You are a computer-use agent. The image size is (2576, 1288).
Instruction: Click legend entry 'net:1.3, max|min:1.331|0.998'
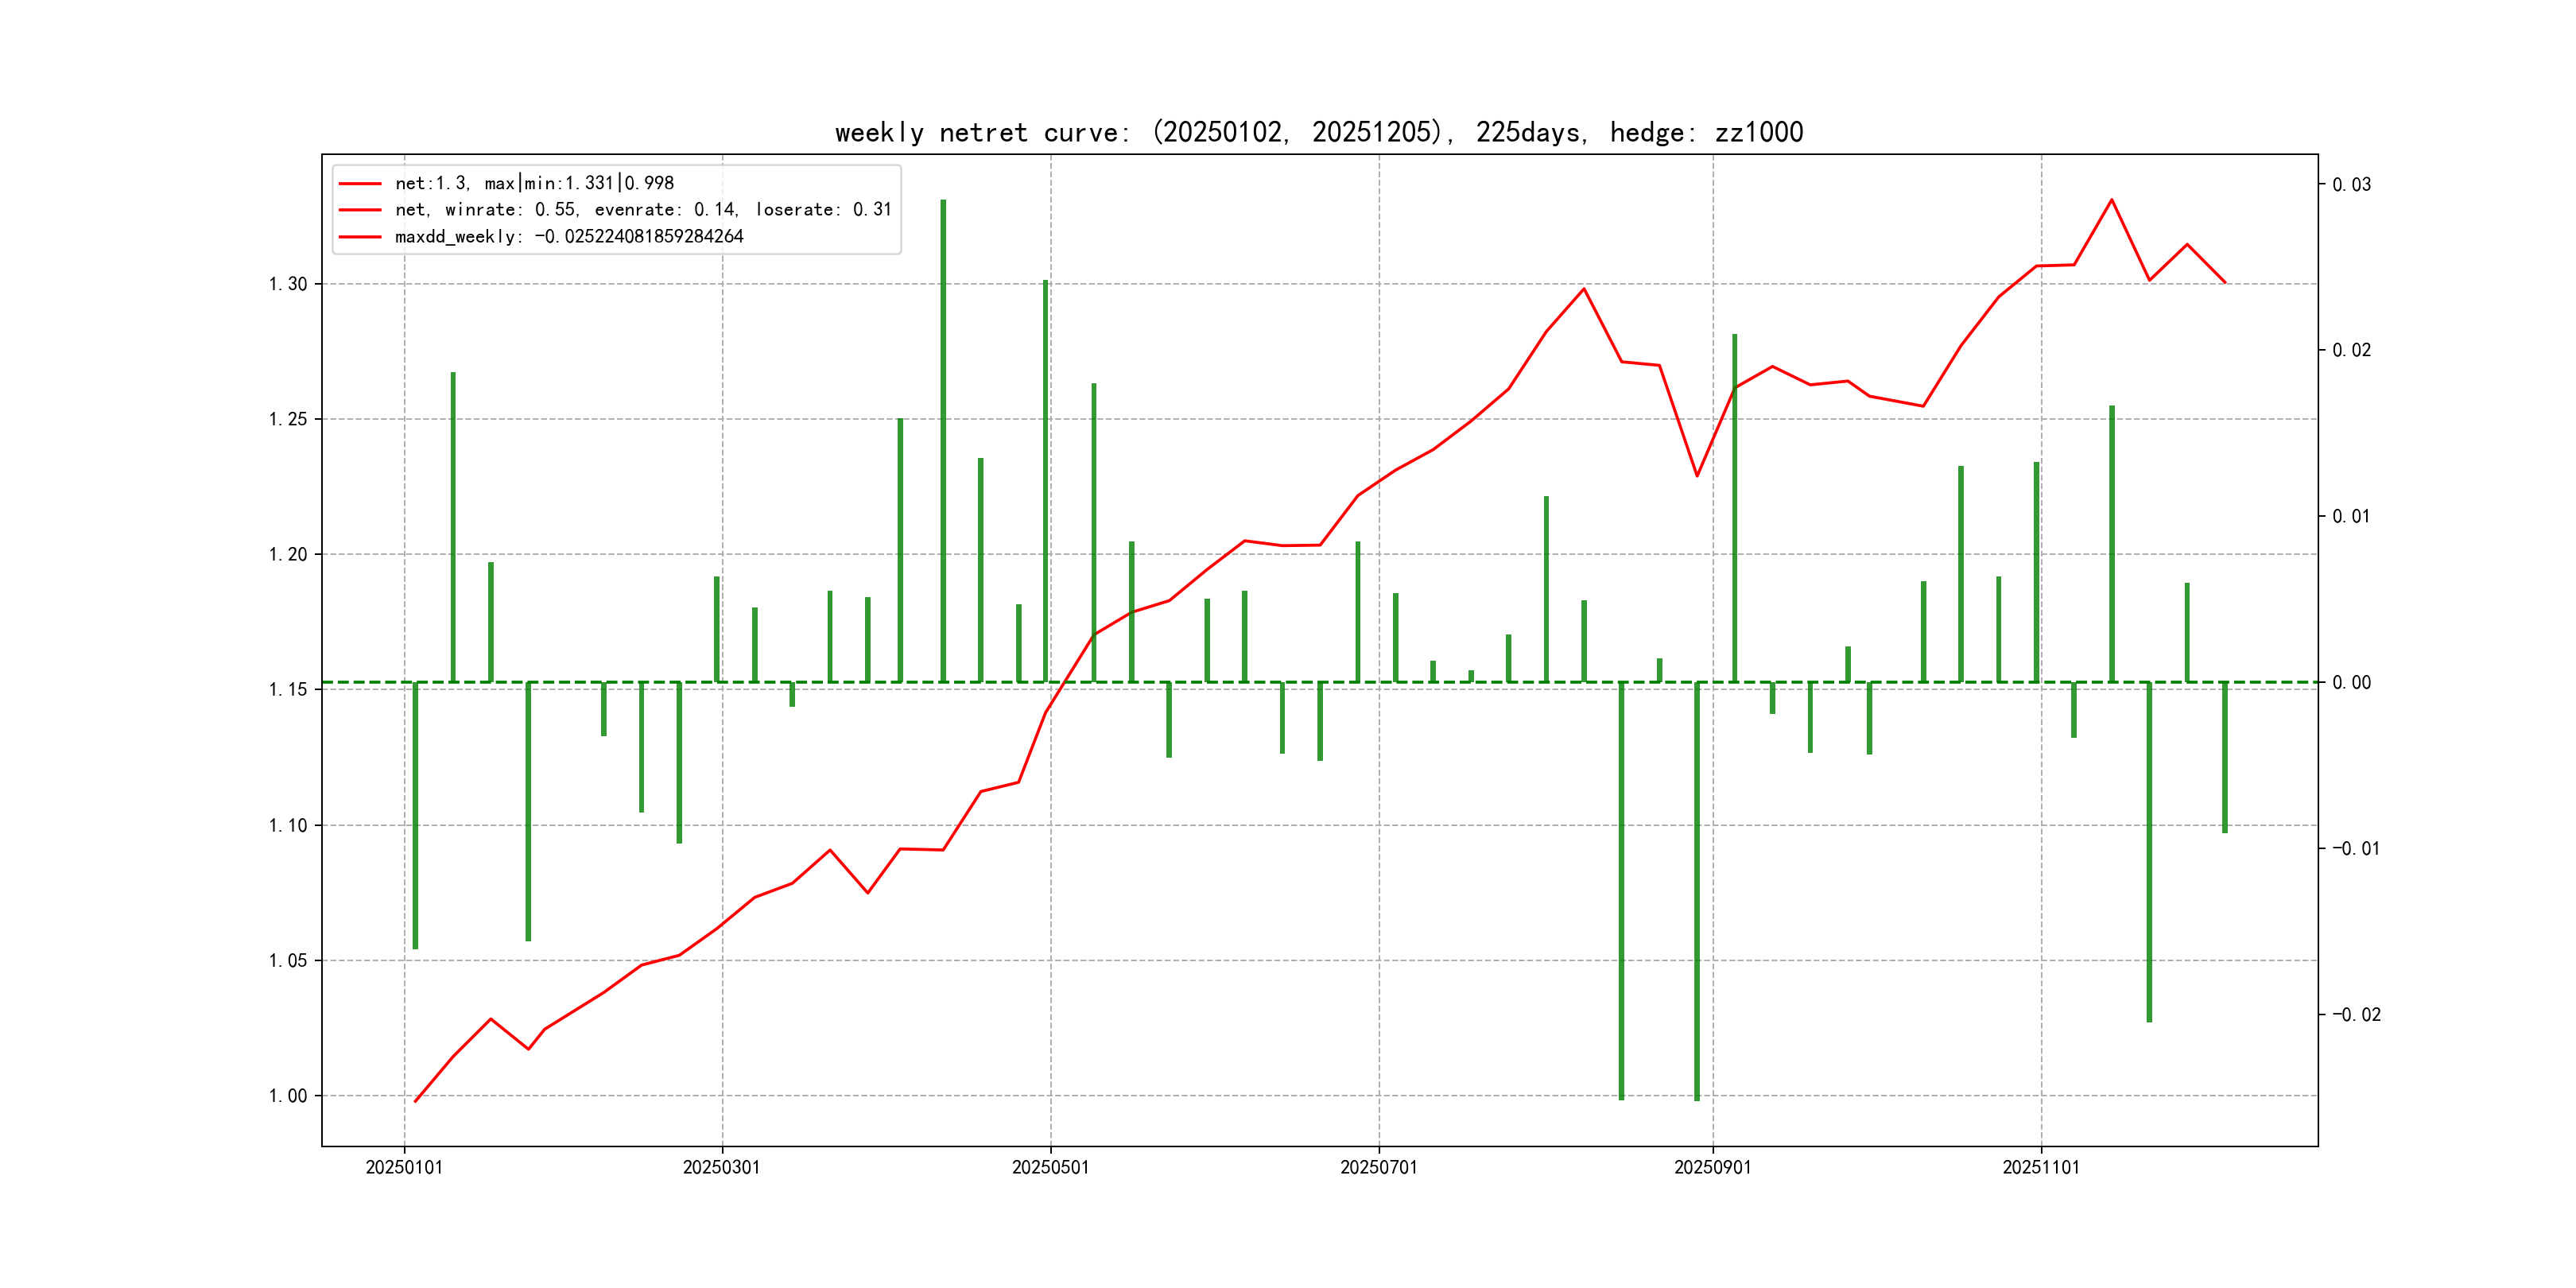534,183
